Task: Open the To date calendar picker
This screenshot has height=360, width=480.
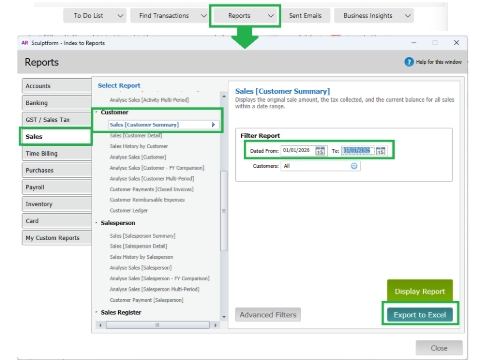Action: click(381, 151)
